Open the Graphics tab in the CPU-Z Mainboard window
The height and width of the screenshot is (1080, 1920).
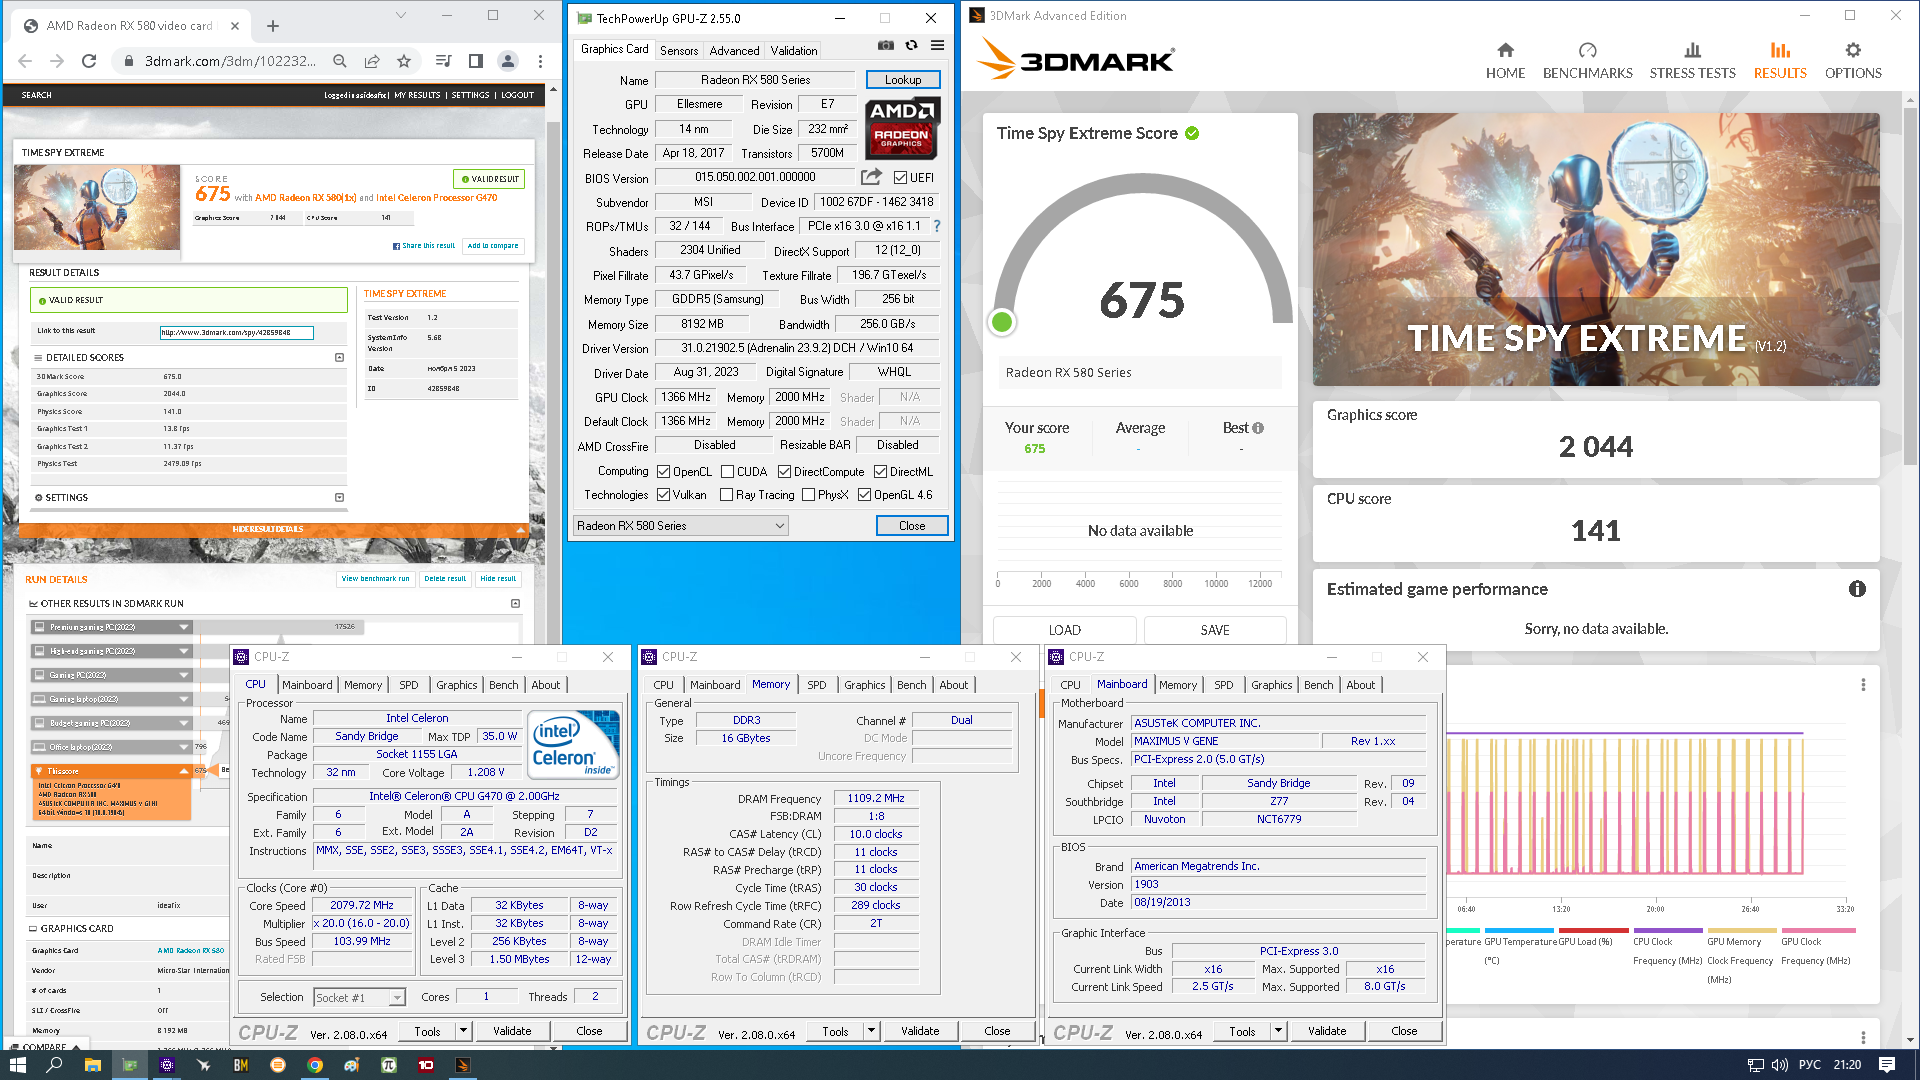(x=1271, y=685)
